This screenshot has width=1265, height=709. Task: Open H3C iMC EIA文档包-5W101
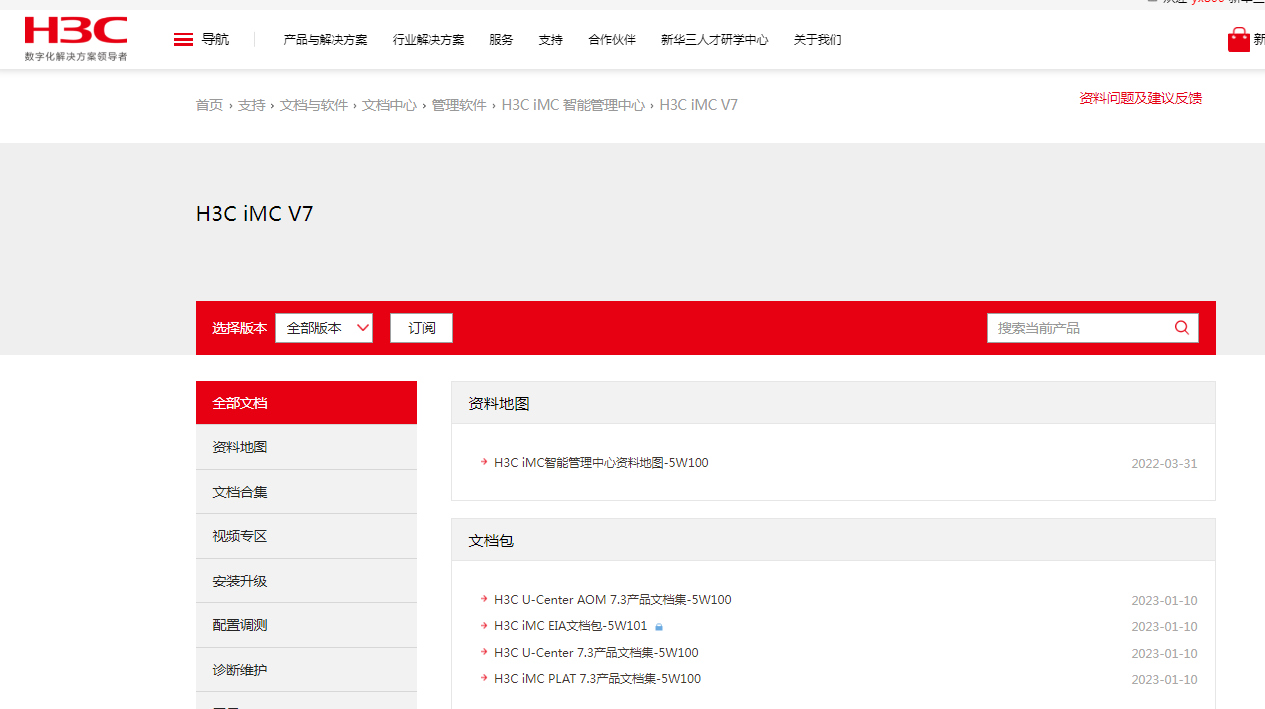pyautogui.click(x=570, y=626)
